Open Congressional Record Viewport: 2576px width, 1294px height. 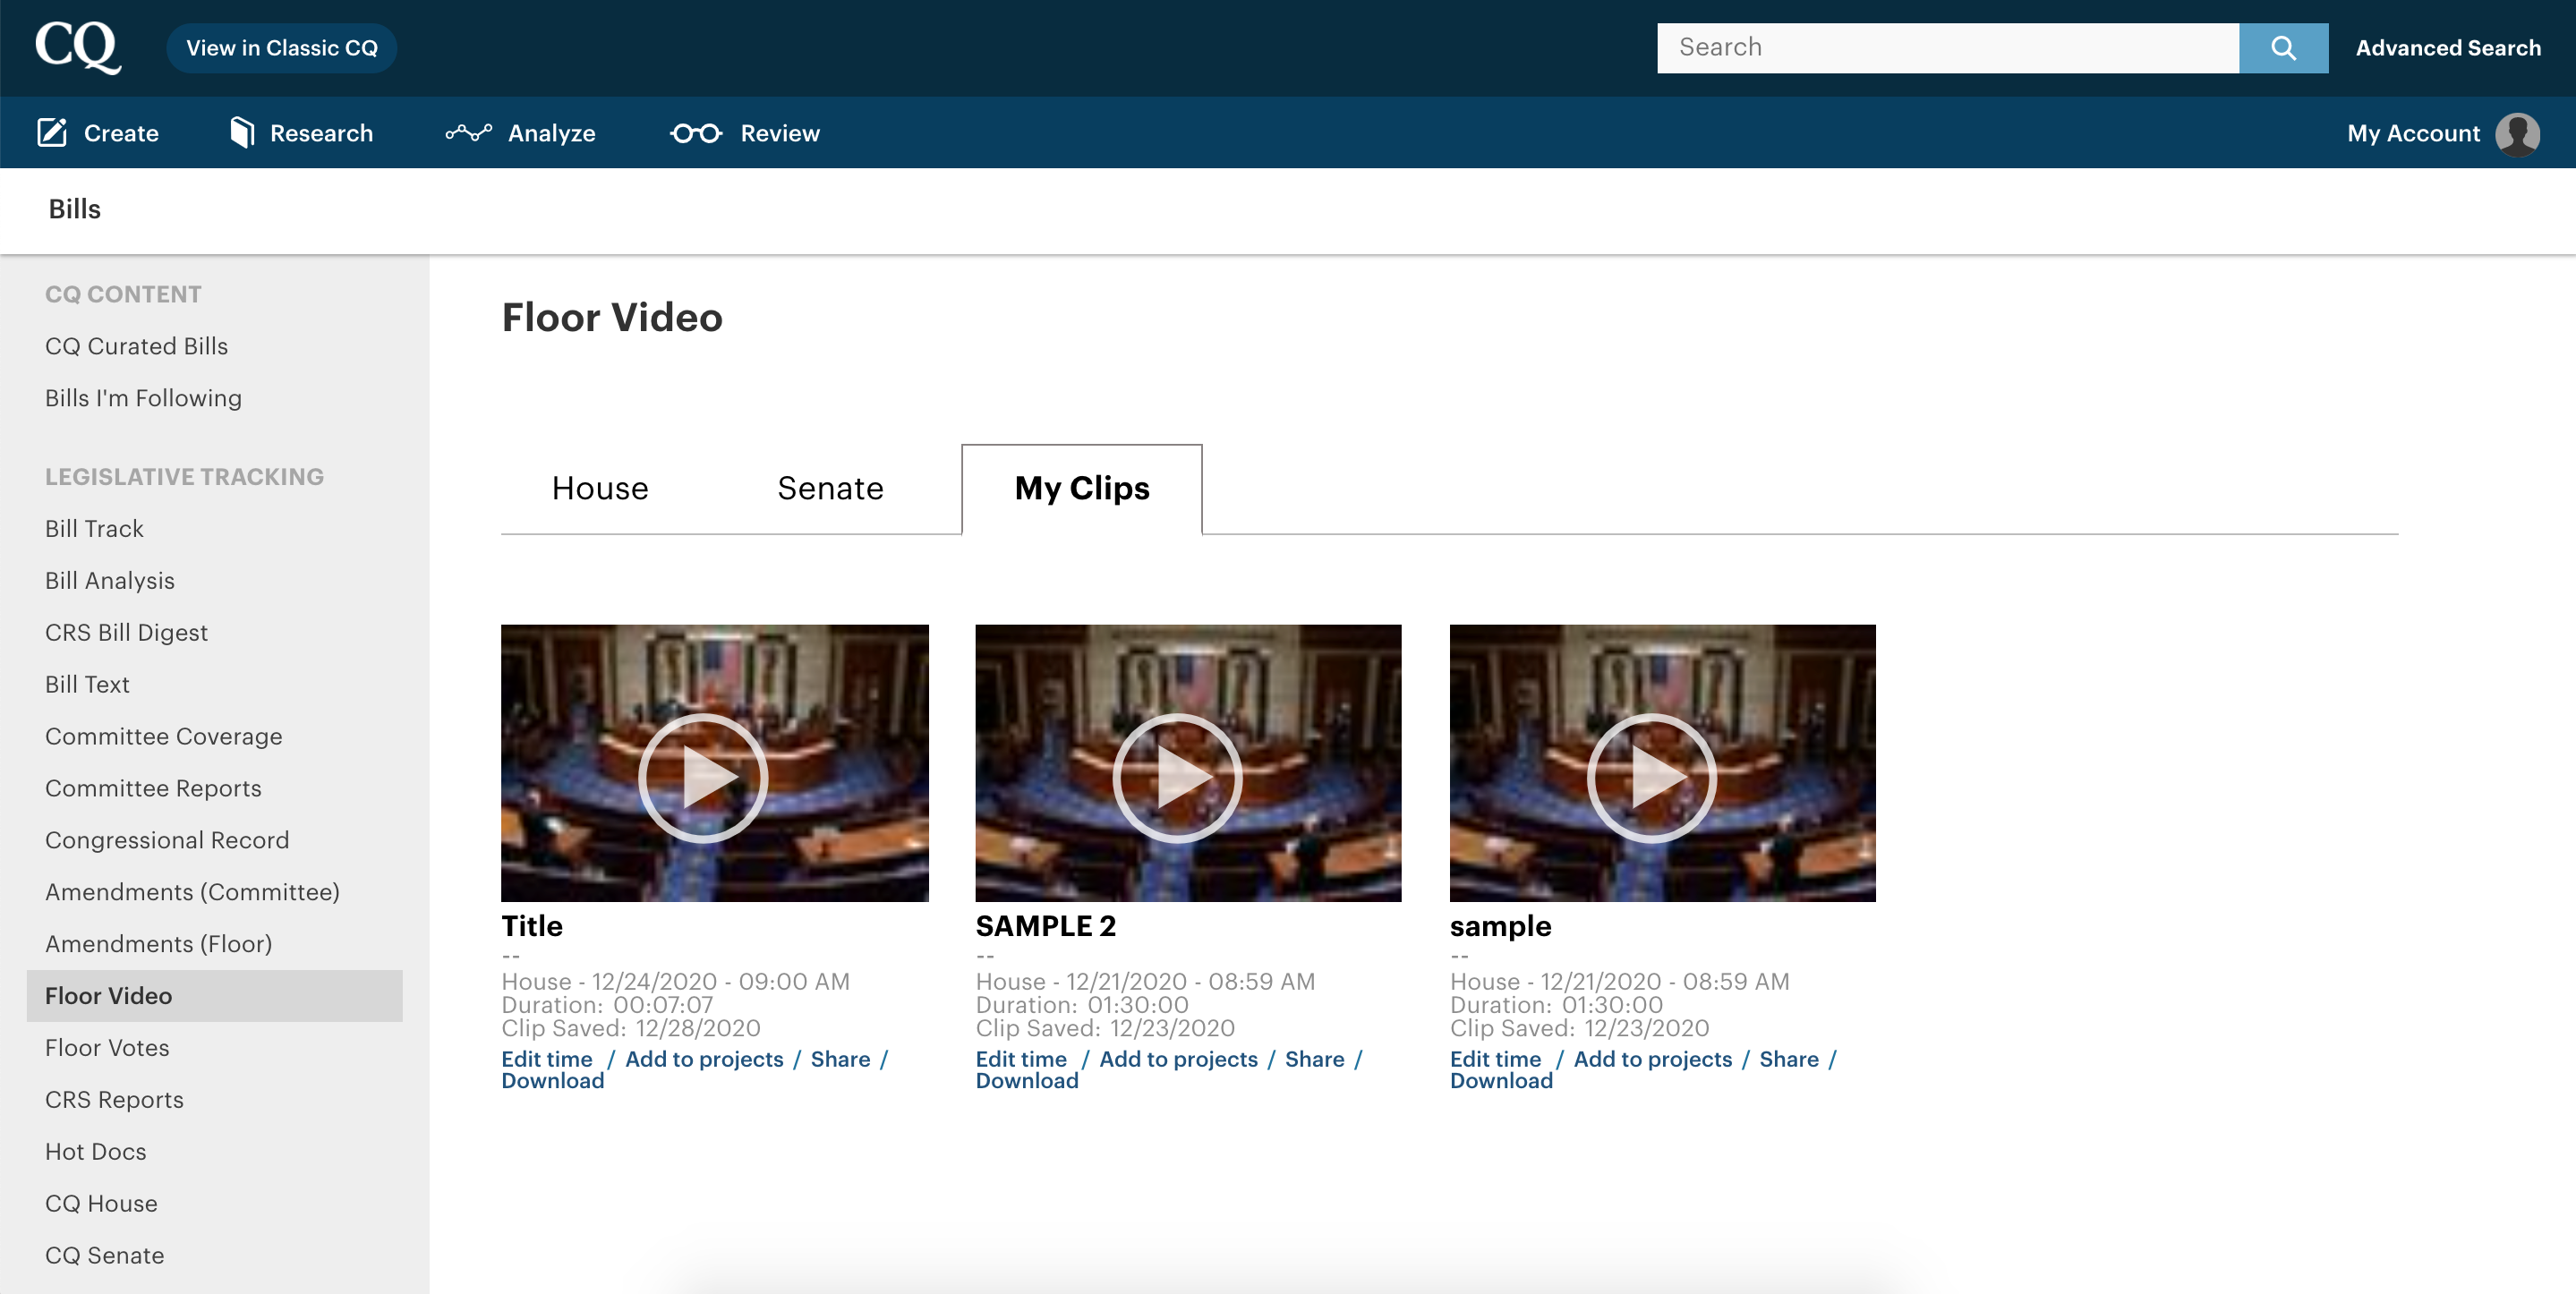click(x=167, y=841)
